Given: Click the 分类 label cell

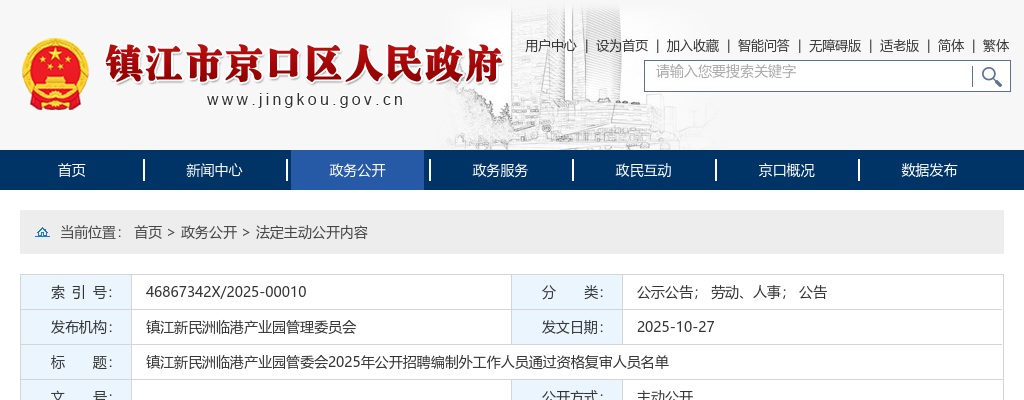Looking at the screenshot, I should click(x=567, y=292).
